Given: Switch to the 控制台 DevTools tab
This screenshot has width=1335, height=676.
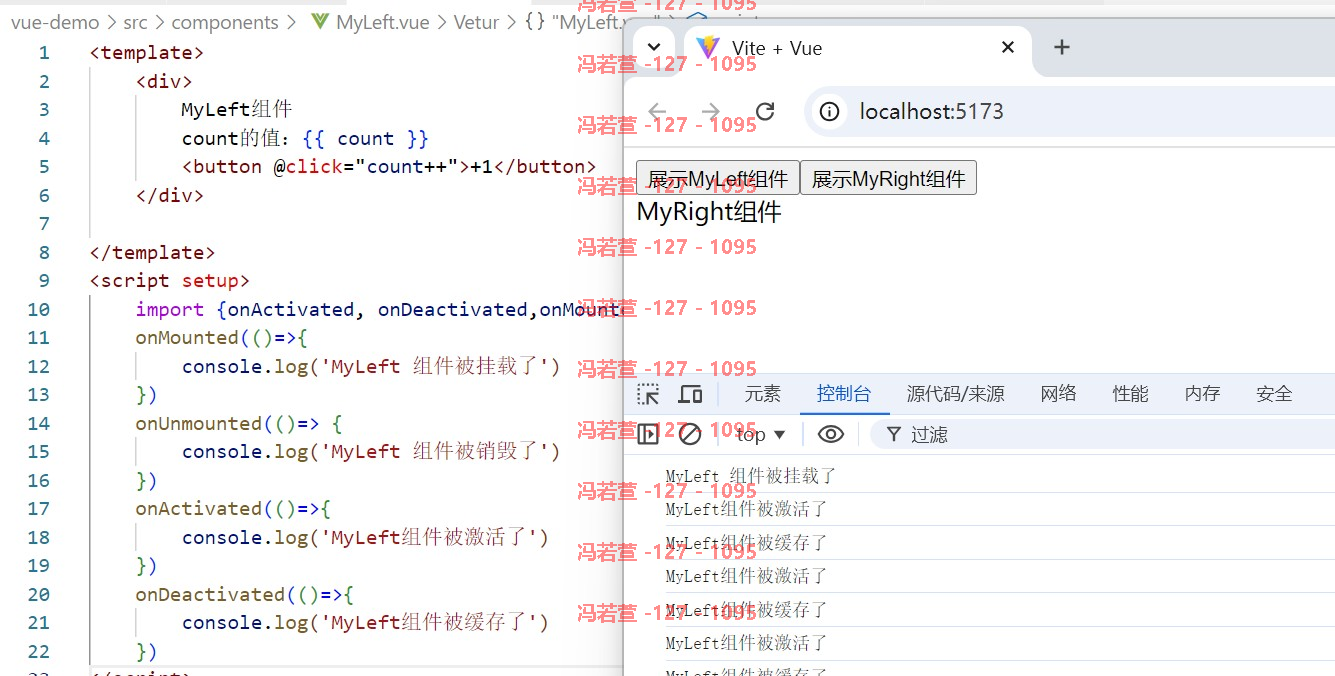Looking at the screenshot, I should (844, 394).
